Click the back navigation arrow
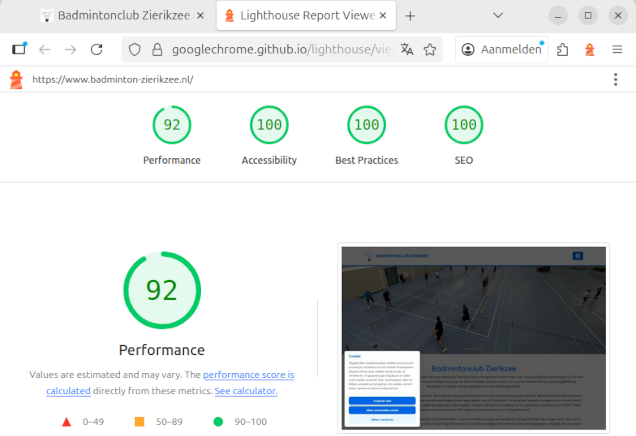This screenshot has height=436, width=636. point(44,49)
